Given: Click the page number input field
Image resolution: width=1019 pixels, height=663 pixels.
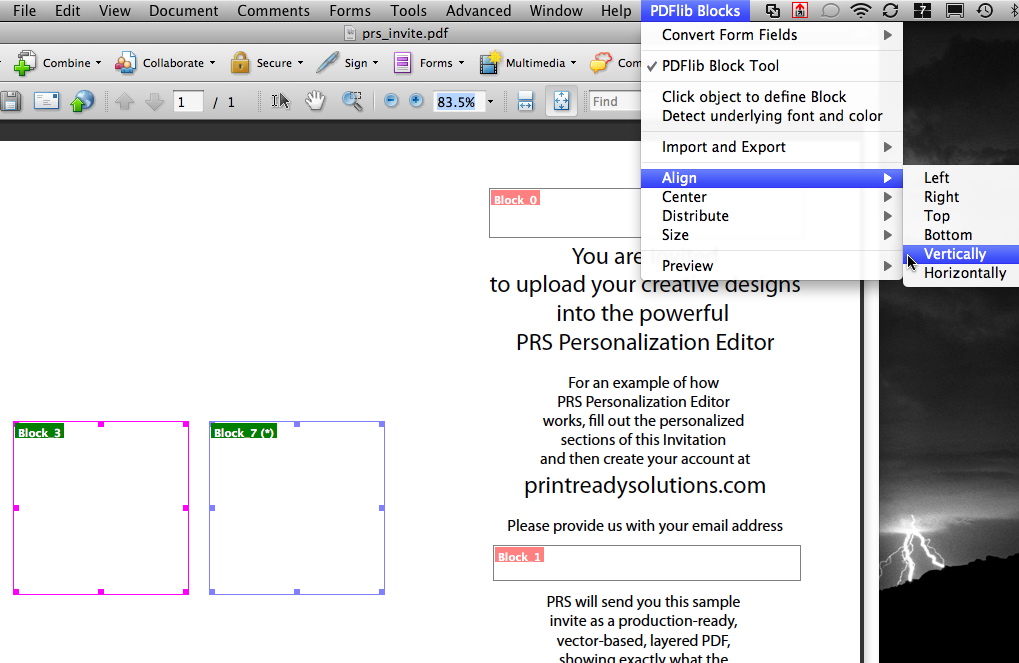Looking at the screenshot, I should (x=188, y=102).
